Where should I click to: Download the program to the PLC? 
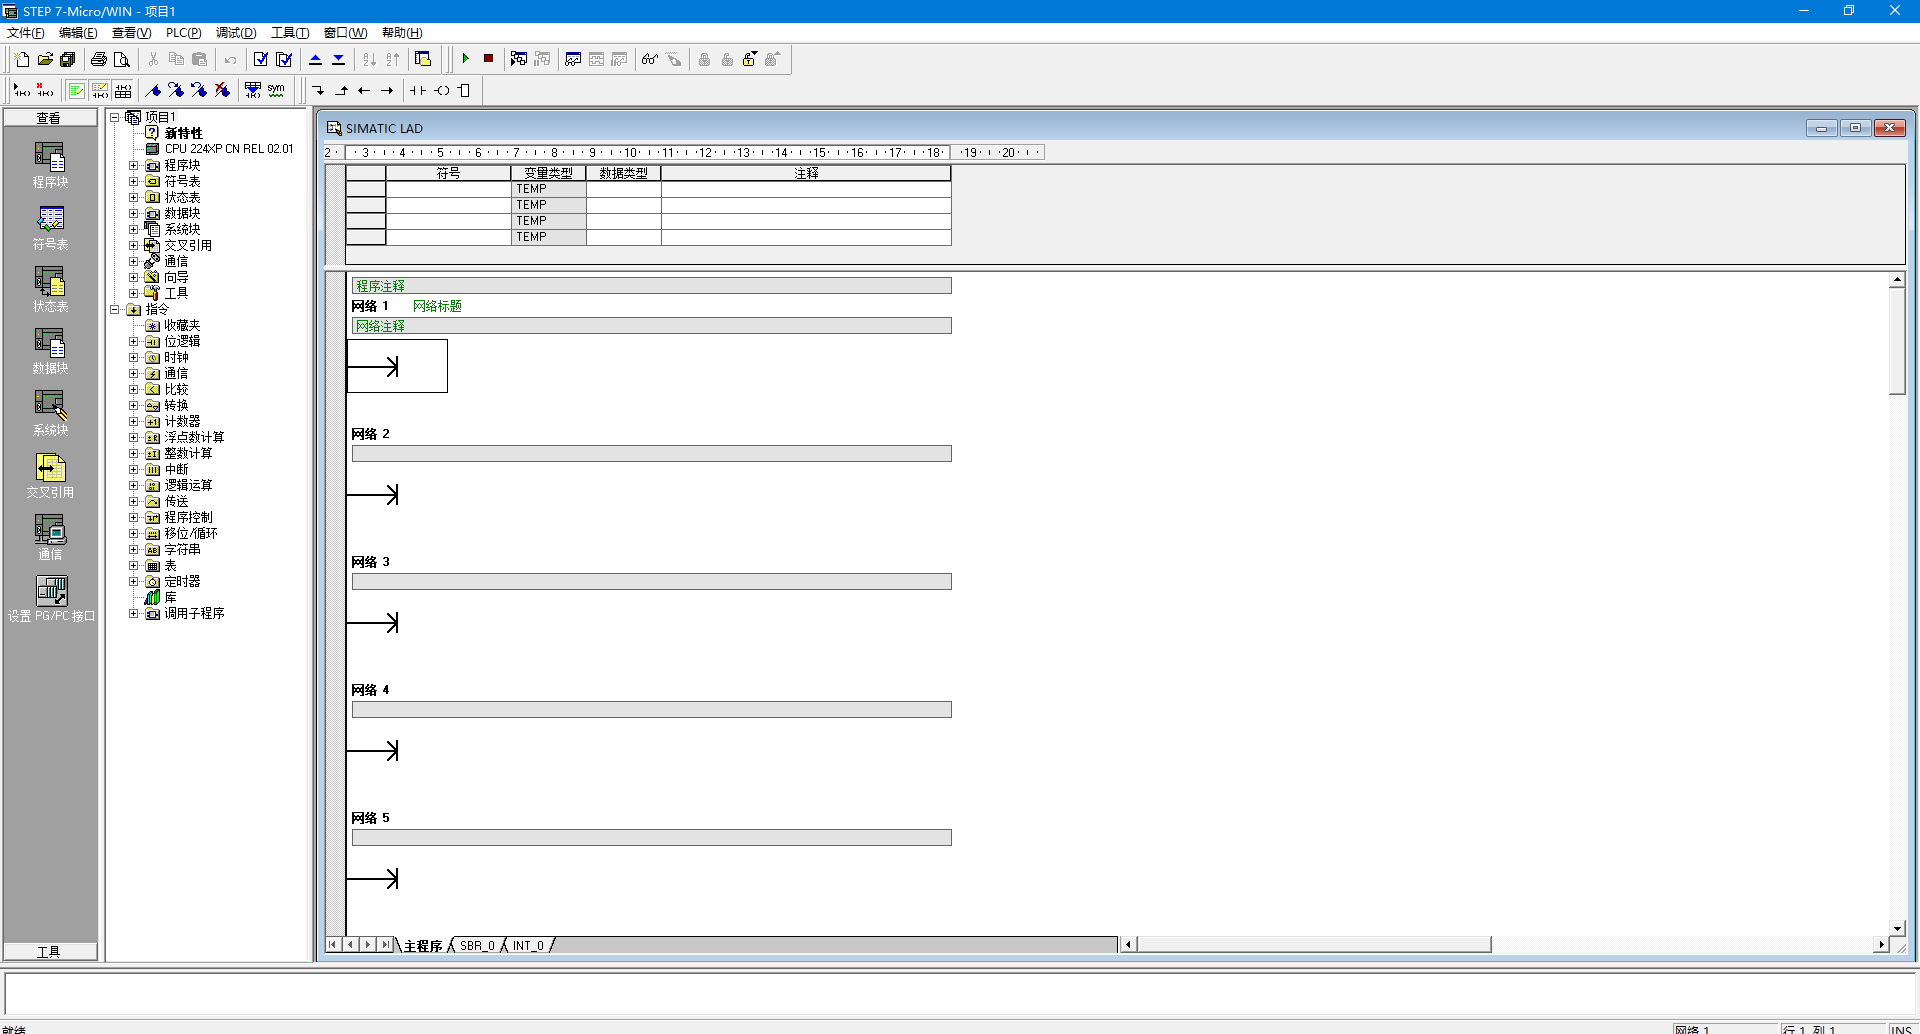[339, 59]
